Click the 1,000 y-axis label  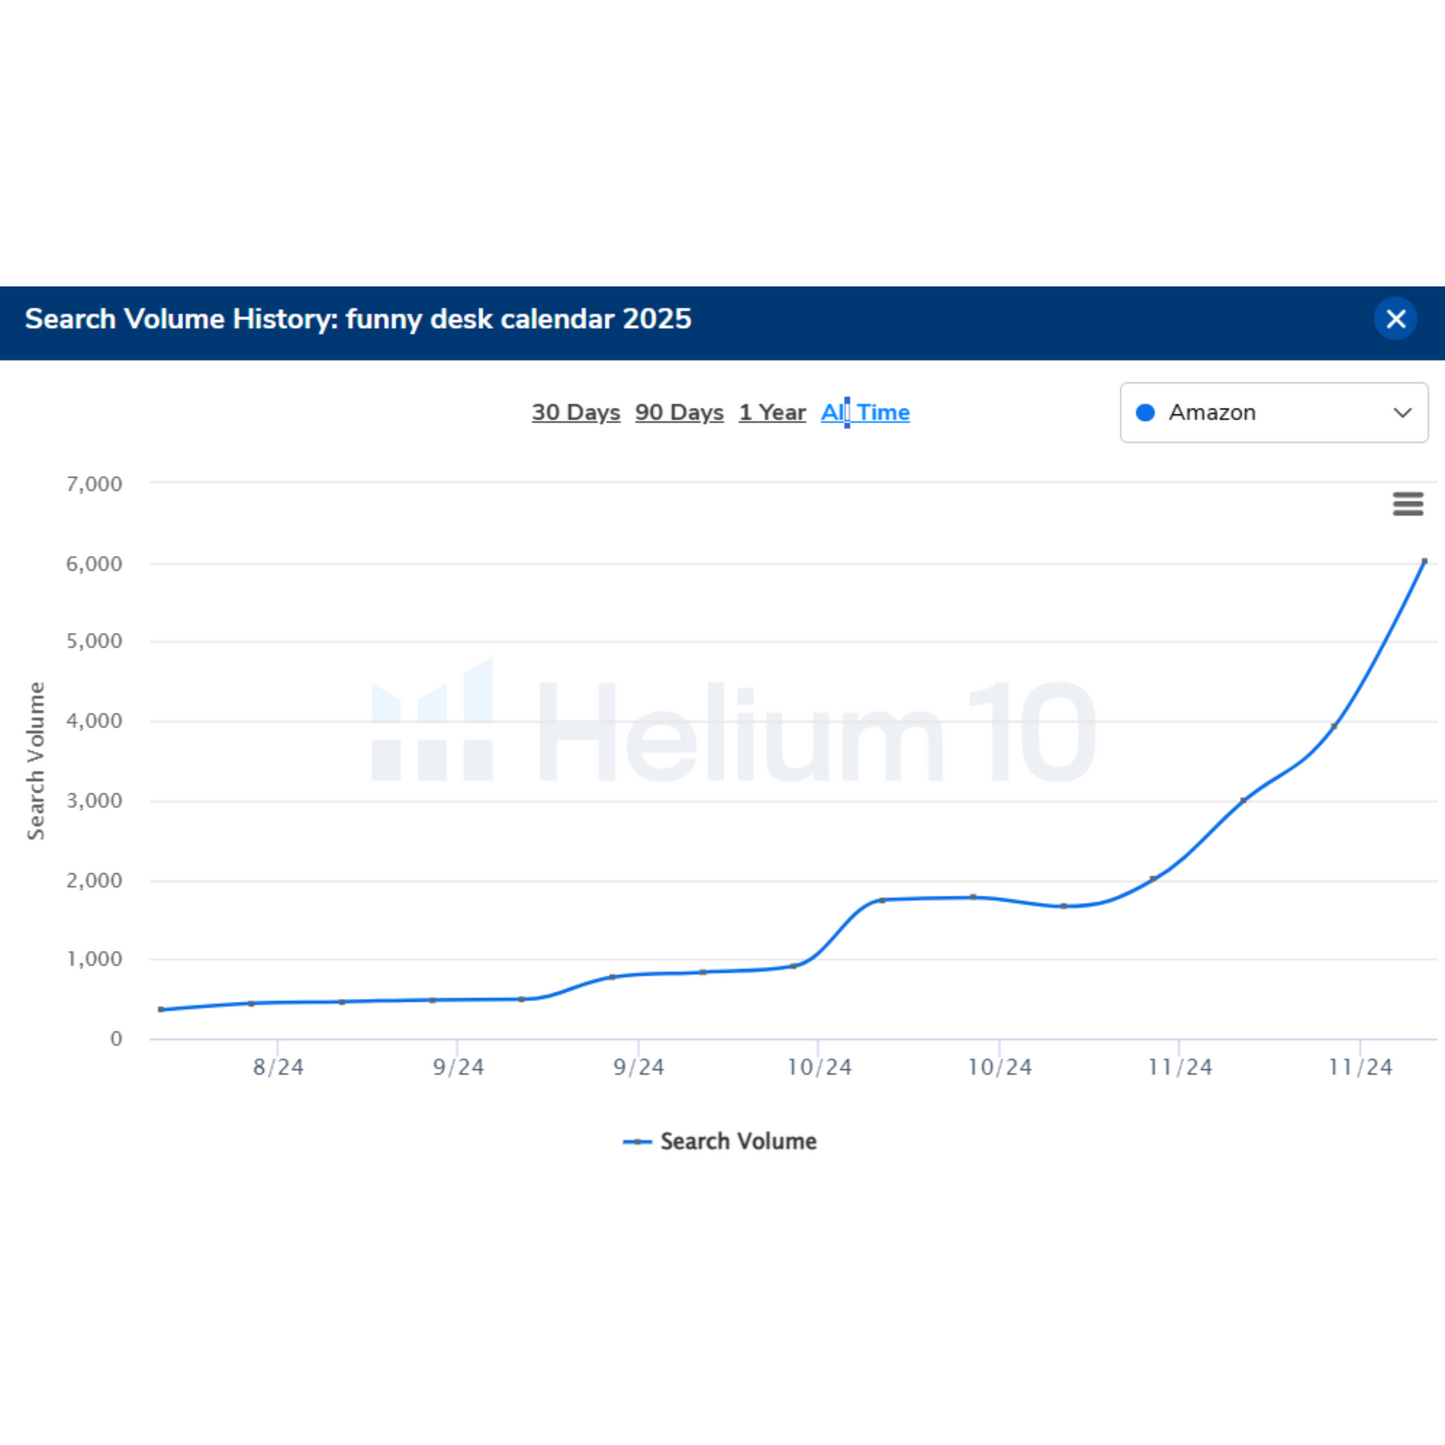pyautogui.click(x=94, y=959)
